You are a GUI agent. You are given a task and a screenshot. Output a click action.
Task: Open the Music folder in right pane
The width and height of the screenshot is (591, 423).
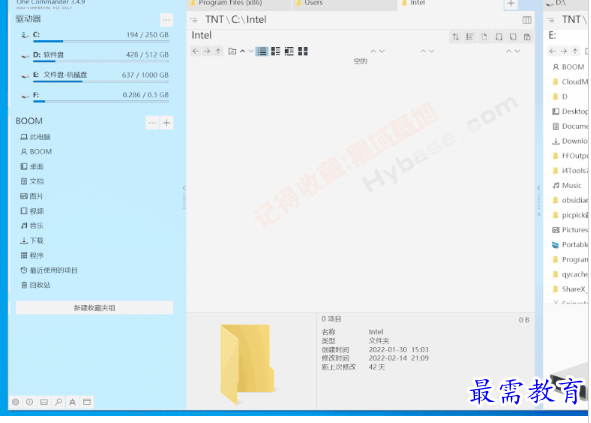(567, 185)
